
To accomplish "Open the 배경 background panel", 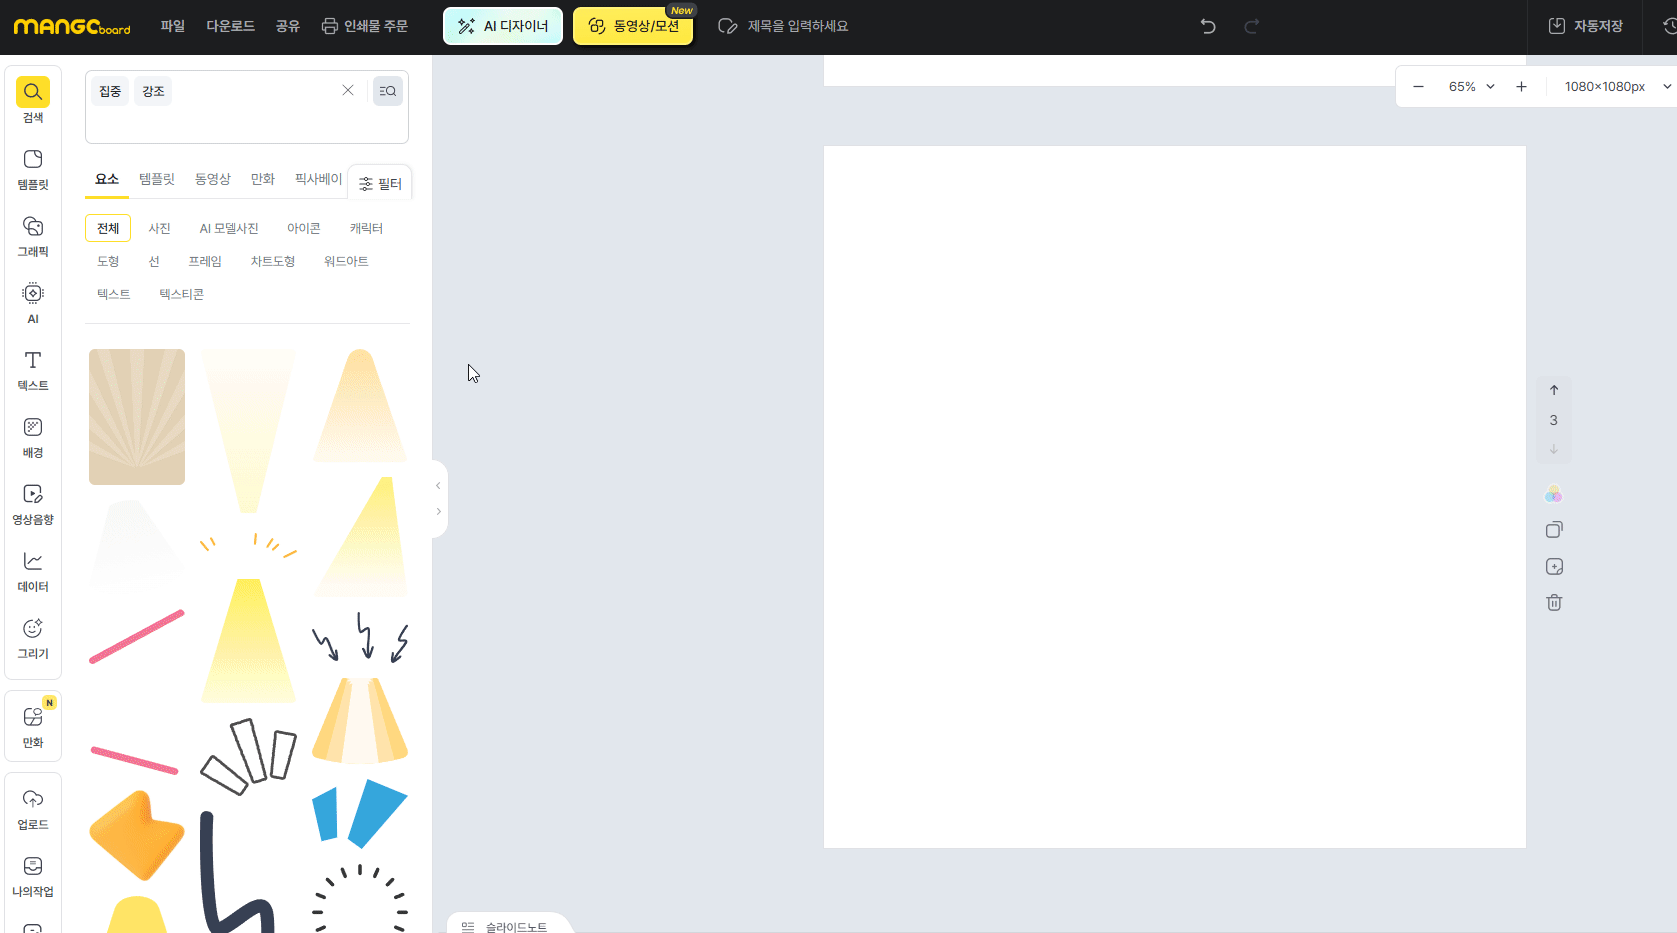I will pyautogui.click(x=33, y=437).
